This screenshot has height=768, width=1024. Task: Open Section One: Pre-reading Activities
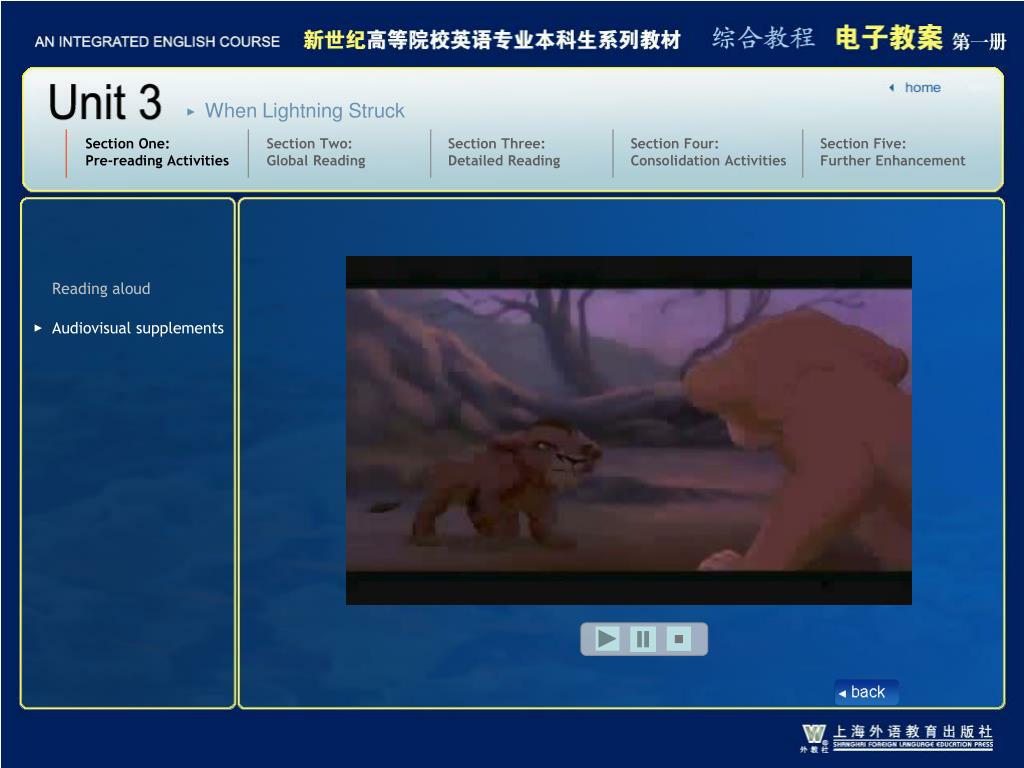157,152
